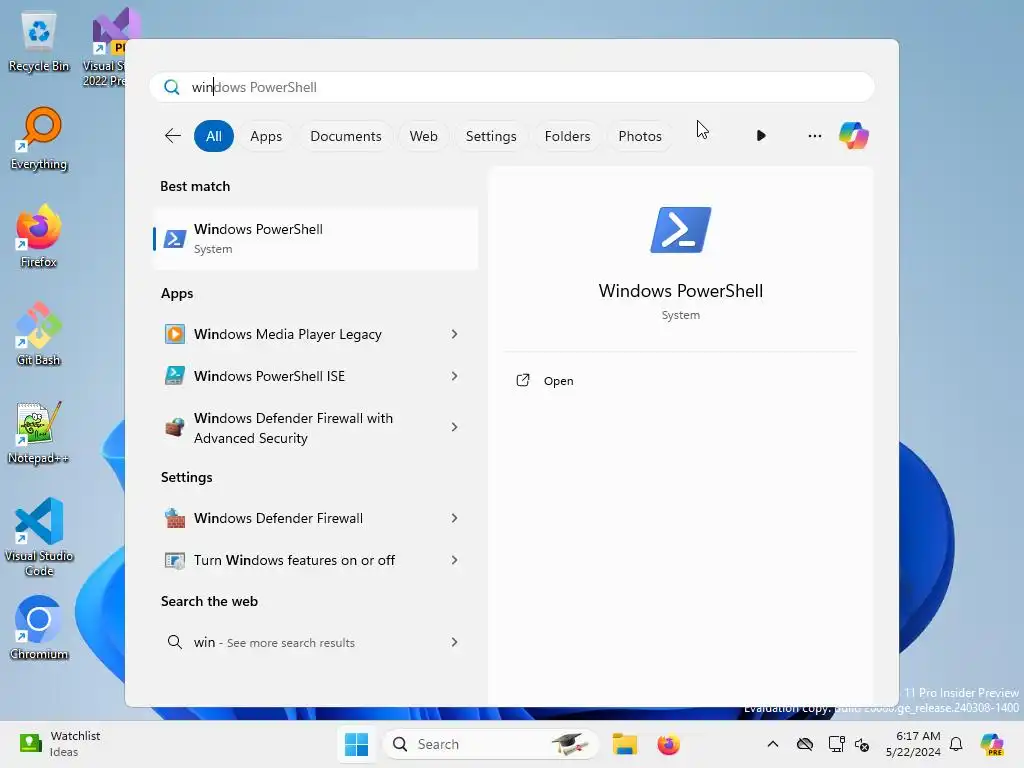Screen dimensions: 1024x768
Task: Click the Windows Media Player Legacy icon
Action: [x=174, y=334]
